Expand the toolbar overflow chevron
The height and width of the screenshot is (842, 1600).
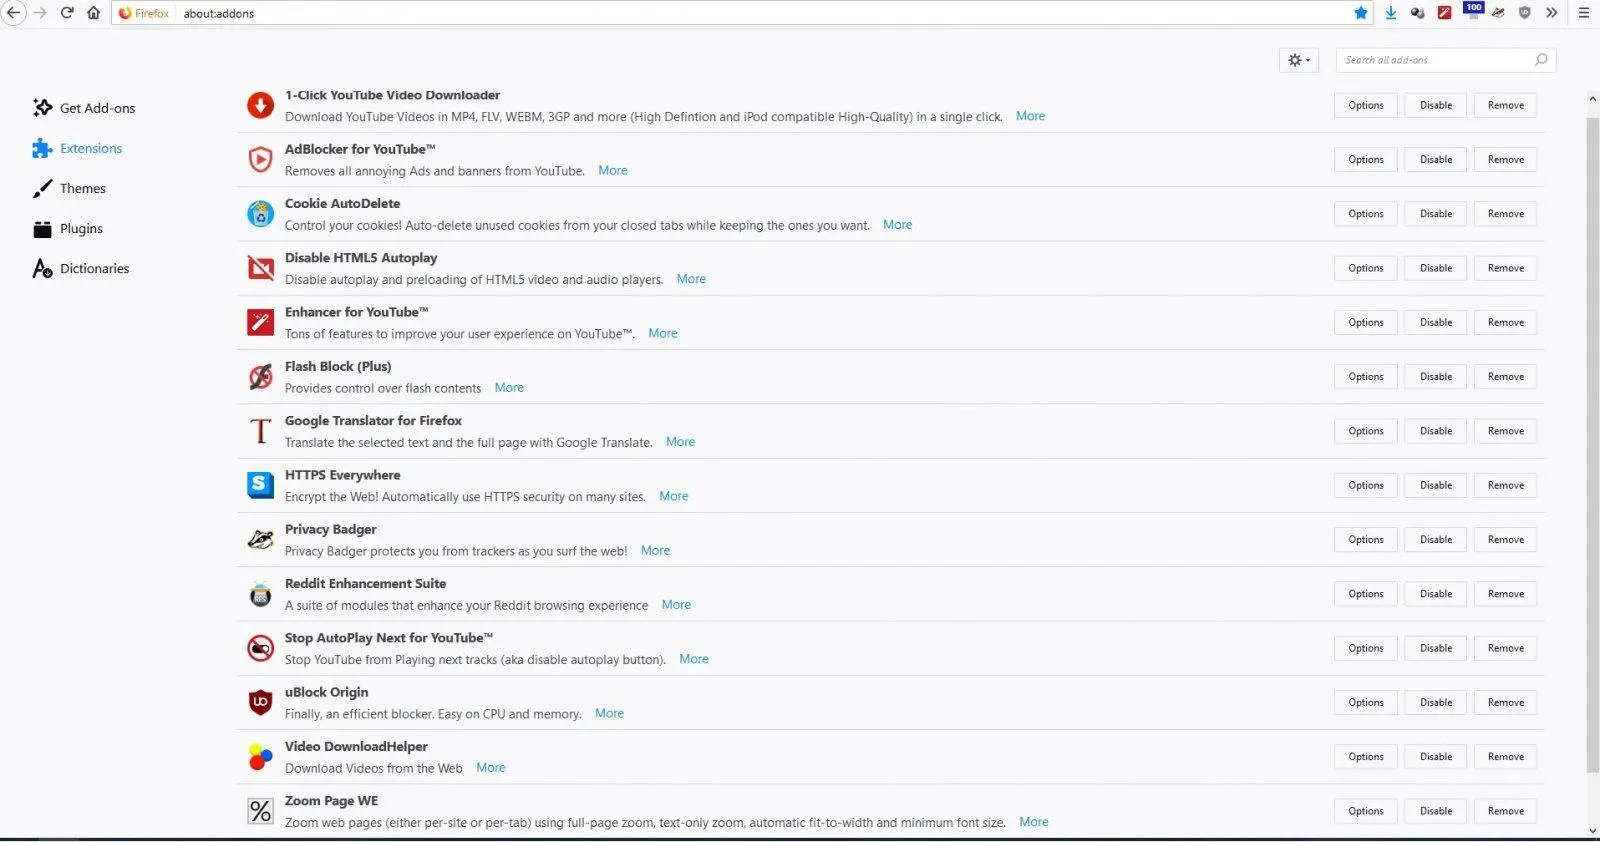1552,13
